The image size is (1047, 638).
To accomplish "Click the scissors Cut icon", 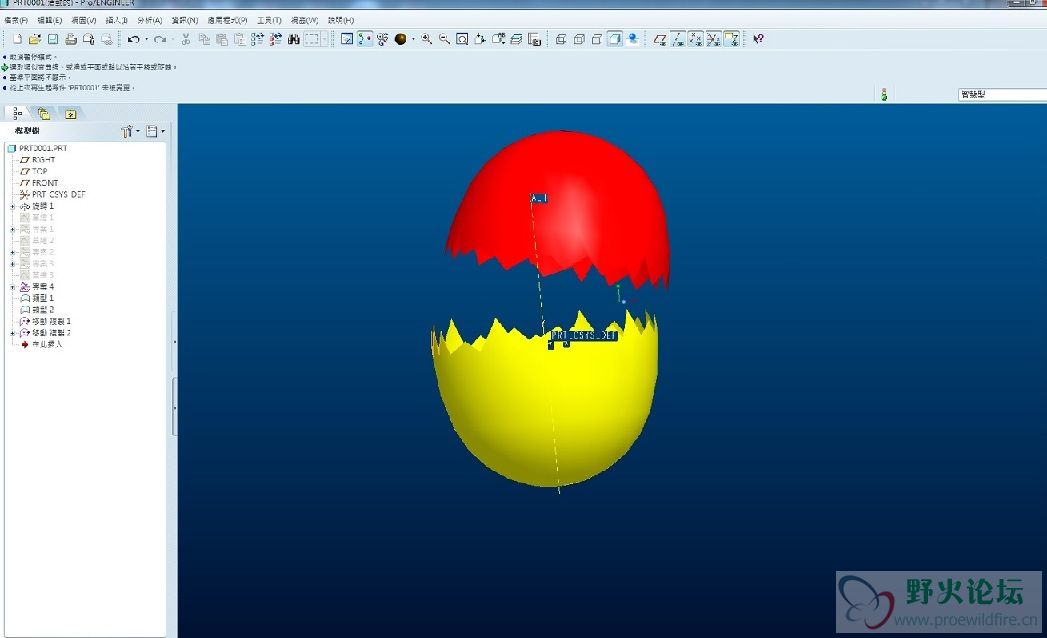I will tap(186, 39).
